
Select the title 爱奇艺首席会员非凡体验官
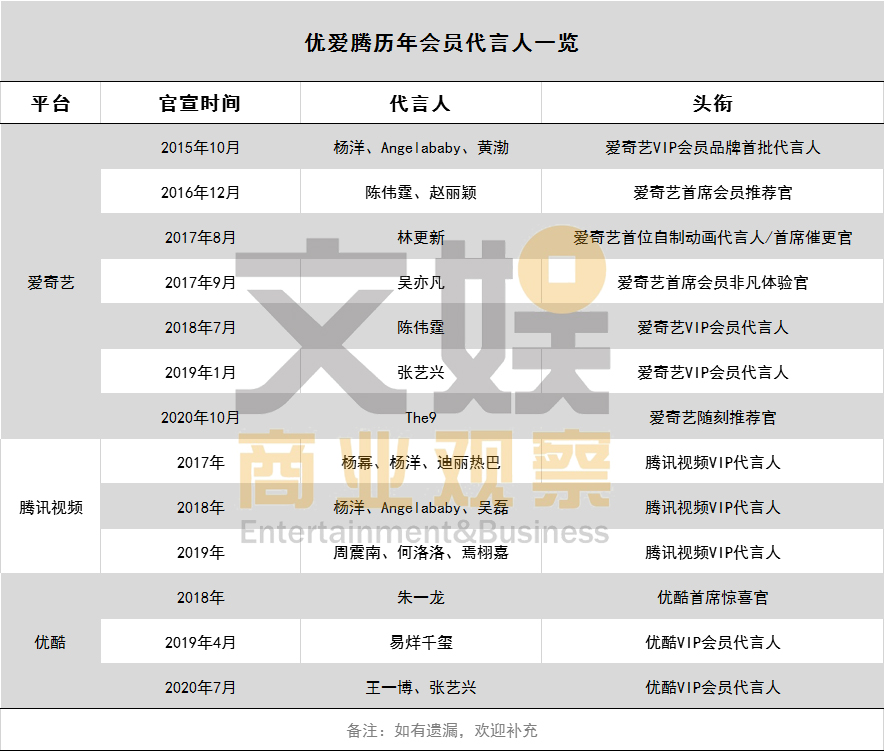(x=712, y=282)
